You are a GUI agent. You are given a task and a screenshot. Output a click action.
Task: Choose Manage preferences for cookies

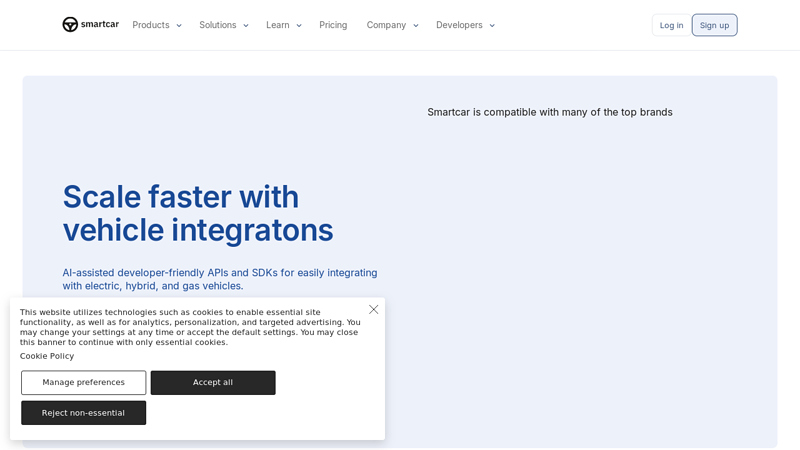(84, 383)
